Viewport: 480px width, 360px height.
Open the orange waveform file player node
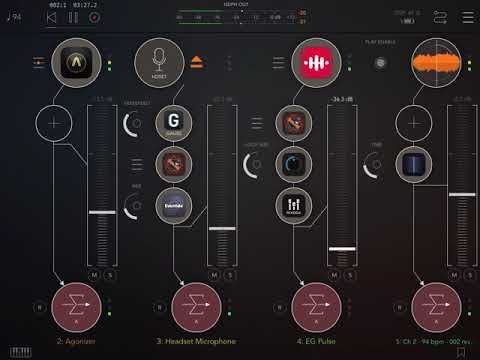click(x=436, y=63)
